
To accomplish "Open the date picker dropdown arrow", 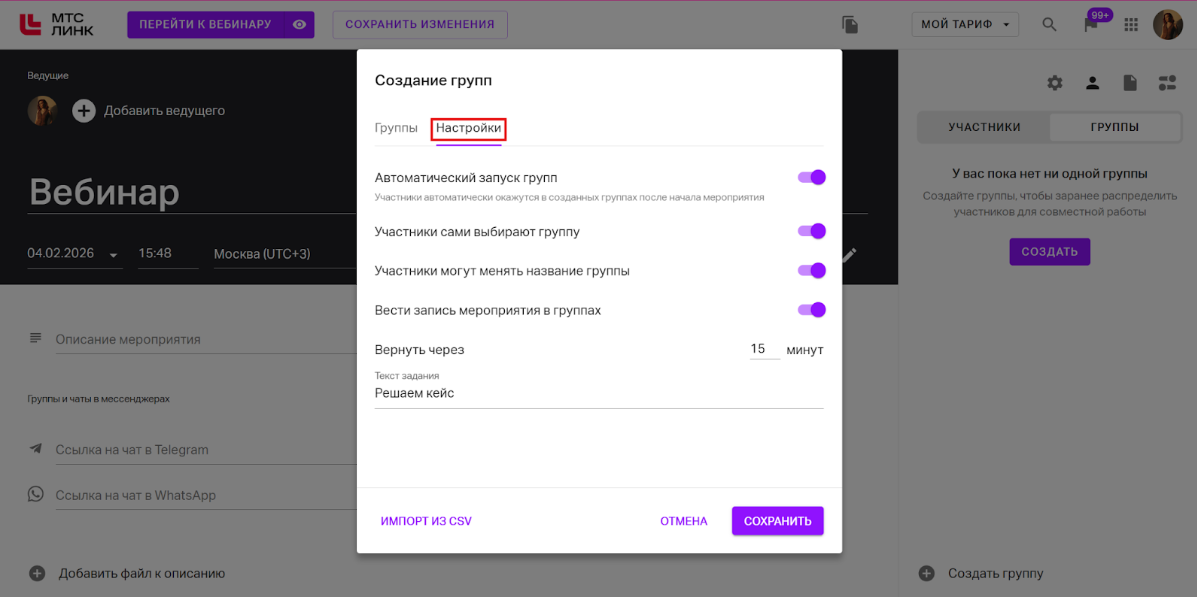I will click(x=114, y=255).
